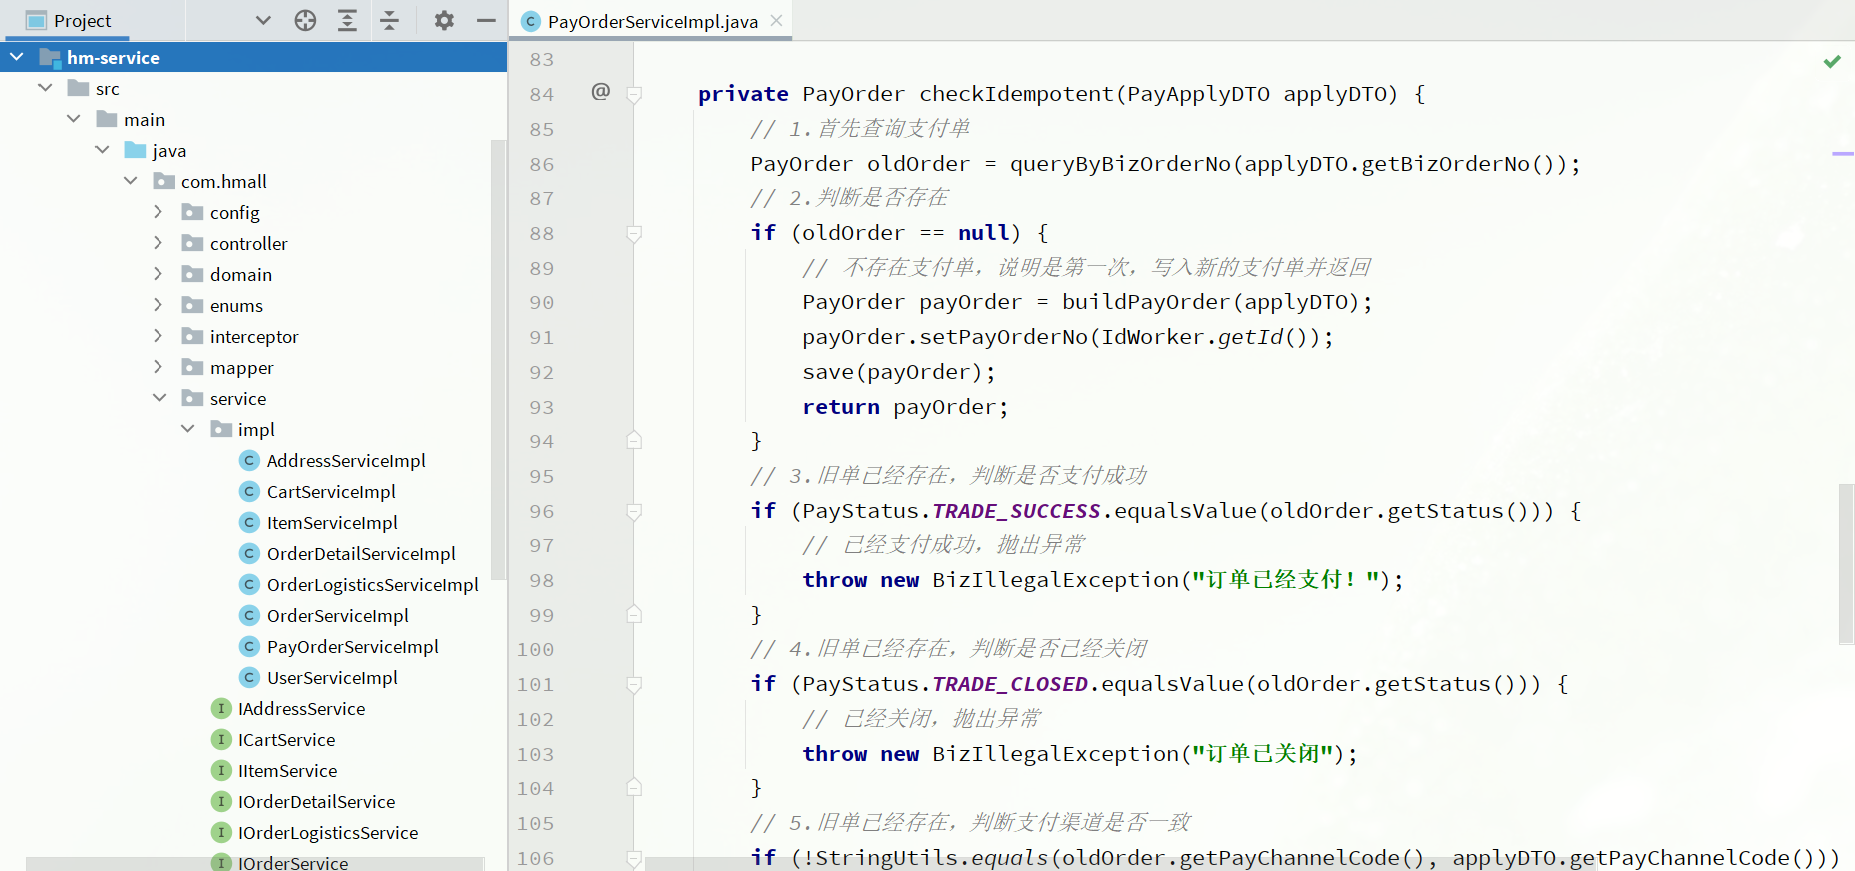
Task: Click the folder icon of mapper package
Action: pos(193,367)
